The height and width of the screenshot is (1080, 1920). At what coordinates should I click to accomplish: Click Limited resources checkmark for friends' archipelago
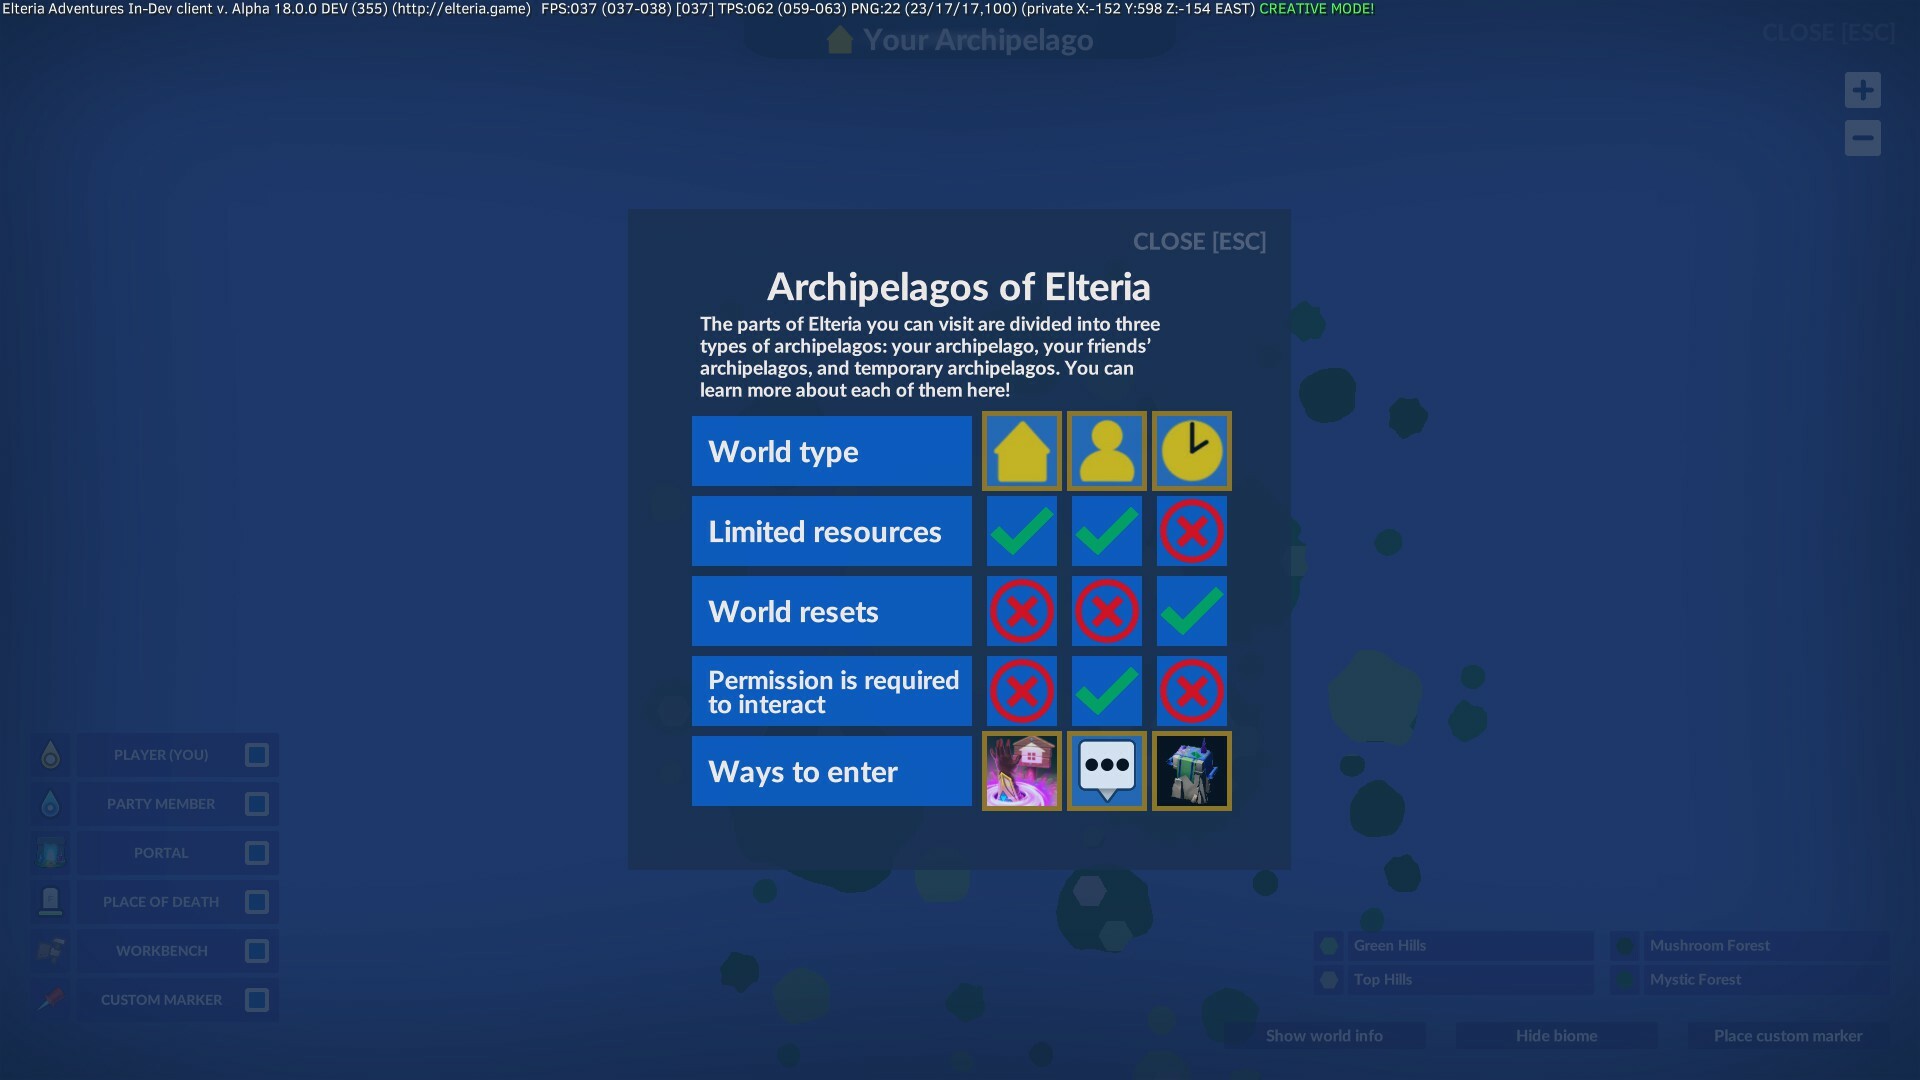[x=1106, y=531]
